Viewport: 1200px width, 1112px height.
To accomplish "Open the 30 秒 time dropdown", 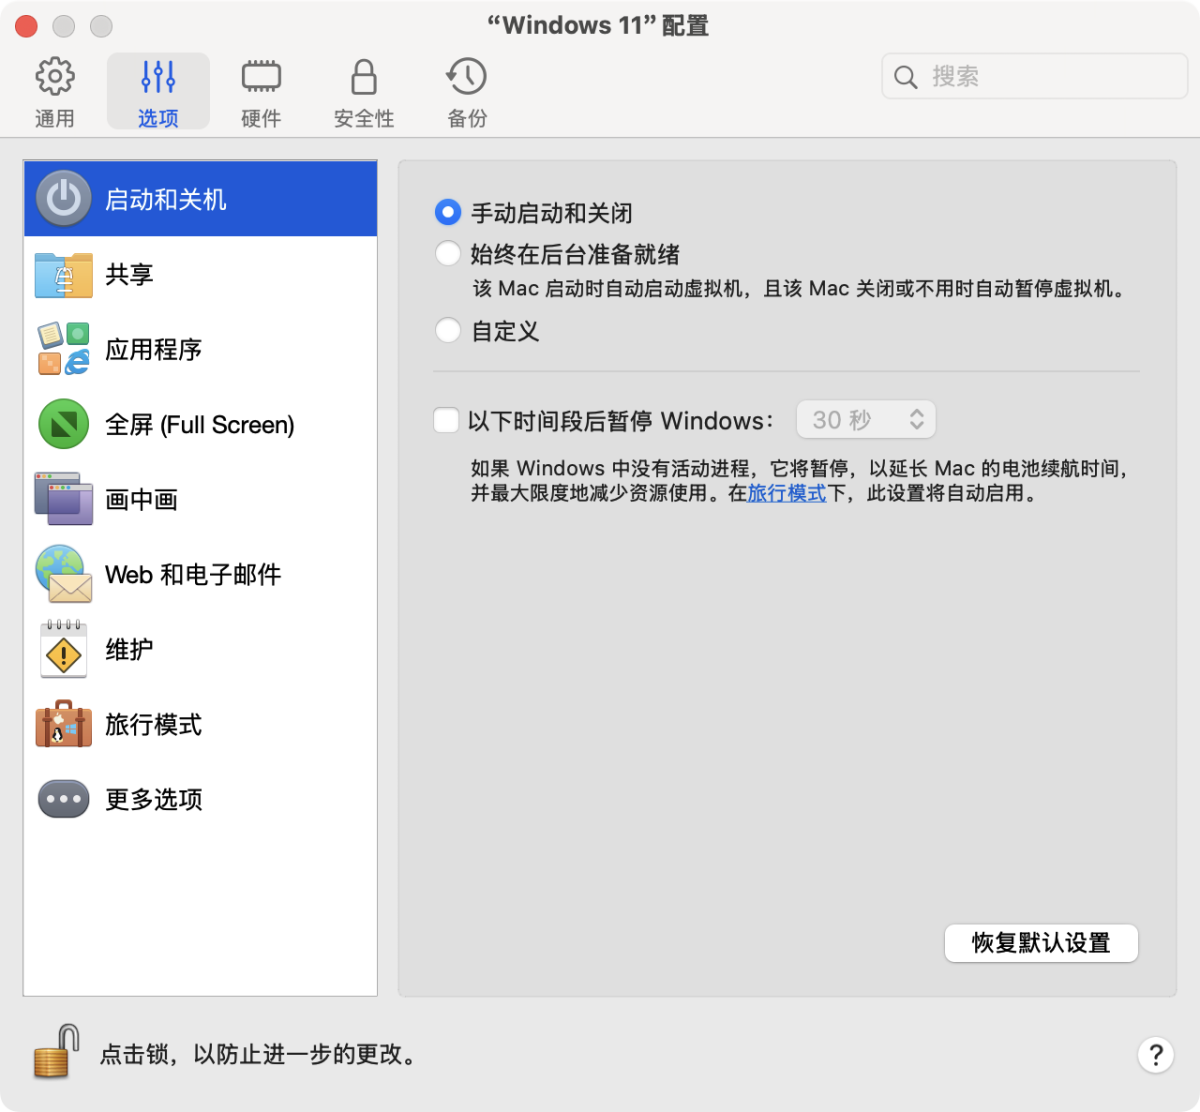I will (x=866, y=420).
